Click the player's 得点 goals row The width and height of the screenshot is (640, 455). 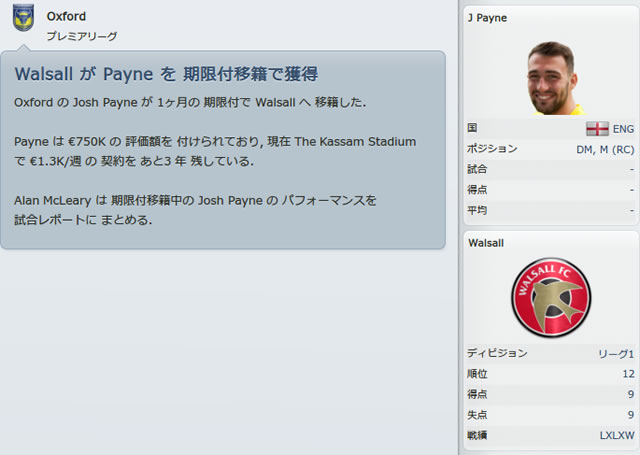pos(551,190)
